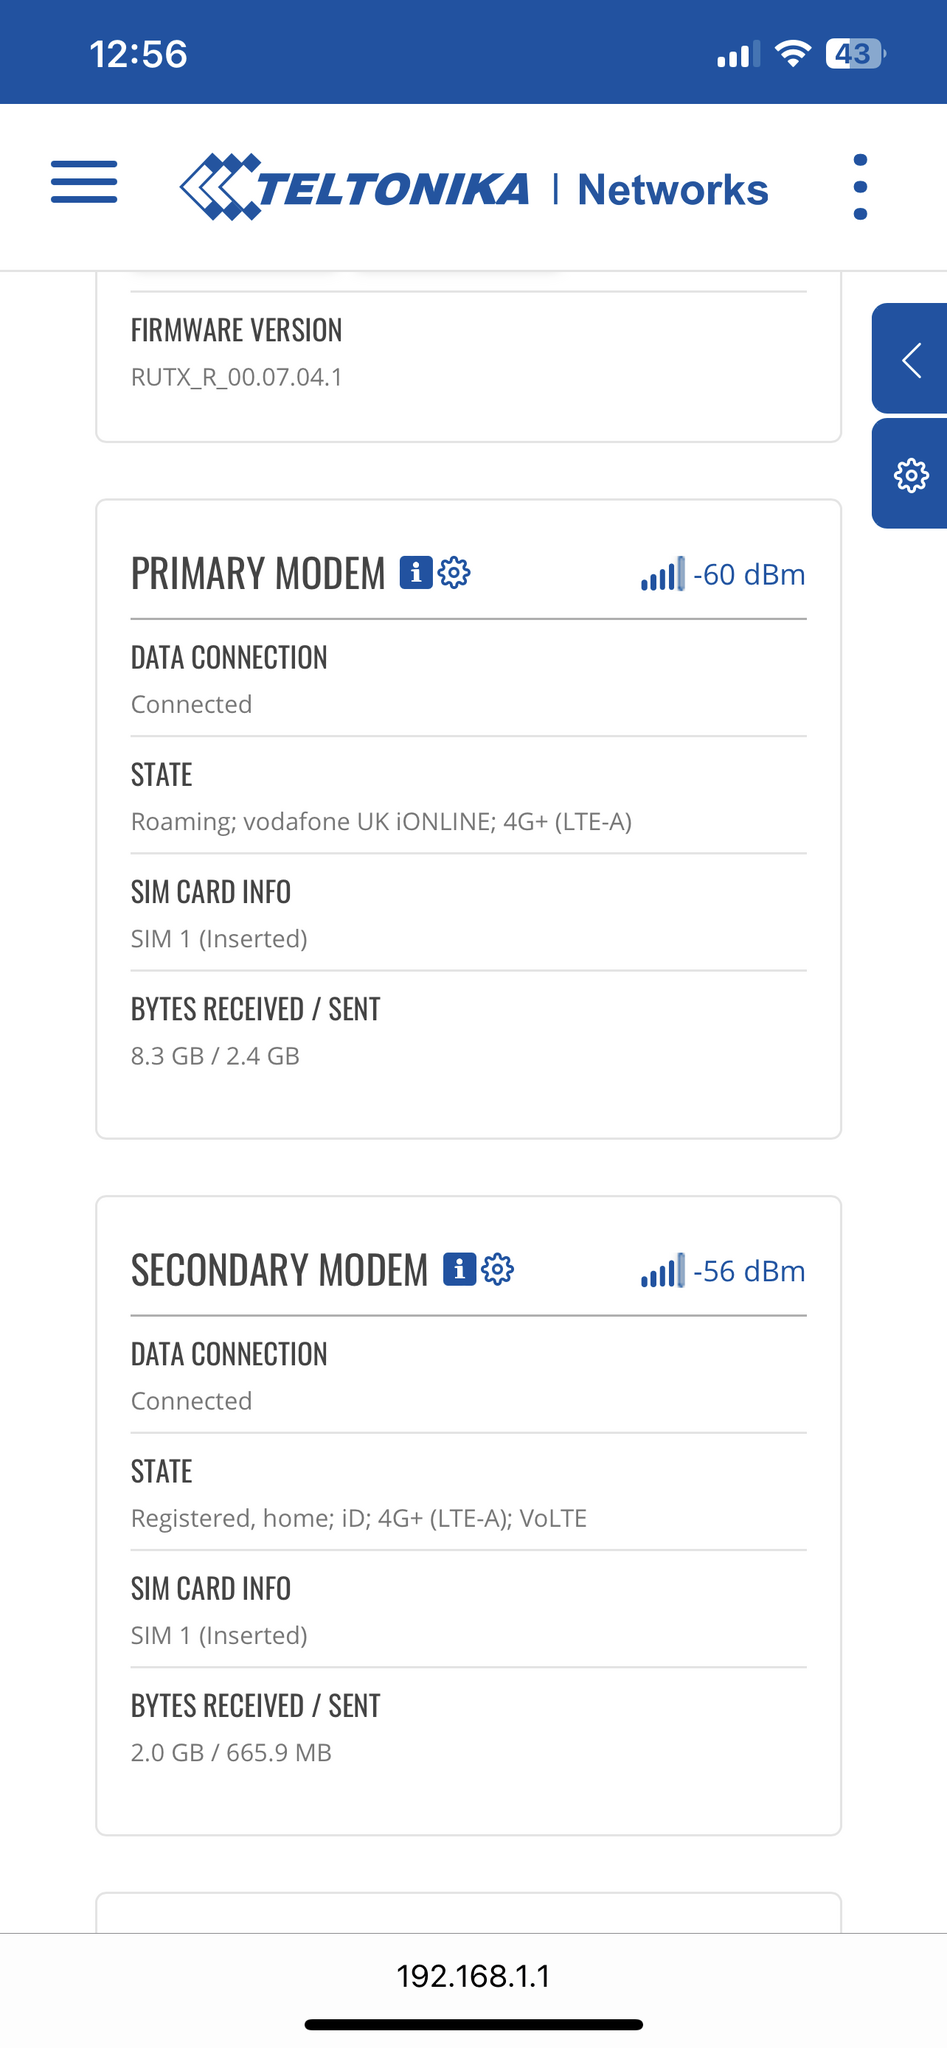The image size is (947, 2048).
Task: Expand the side panel with left chevron
Action: click(910, 359)
